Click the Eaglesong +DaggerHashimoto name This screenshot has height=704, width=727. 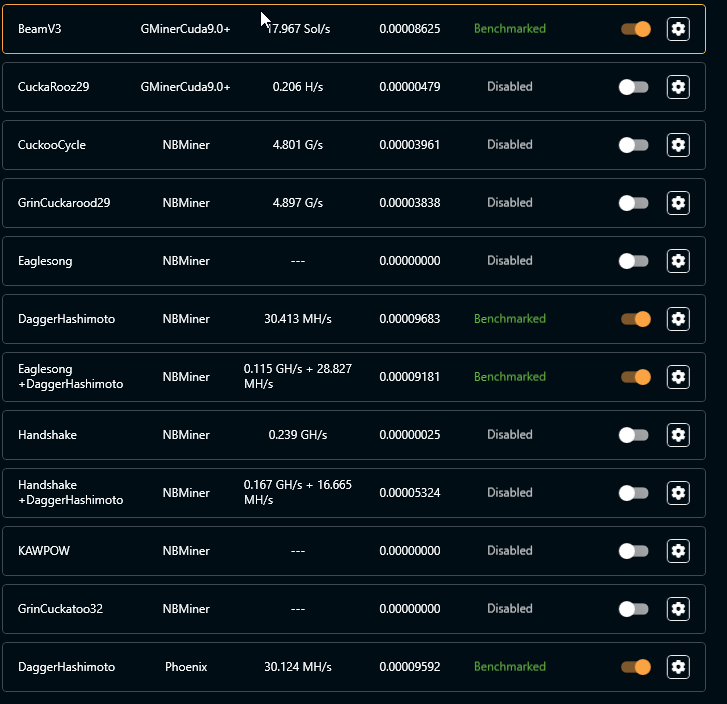70,376
